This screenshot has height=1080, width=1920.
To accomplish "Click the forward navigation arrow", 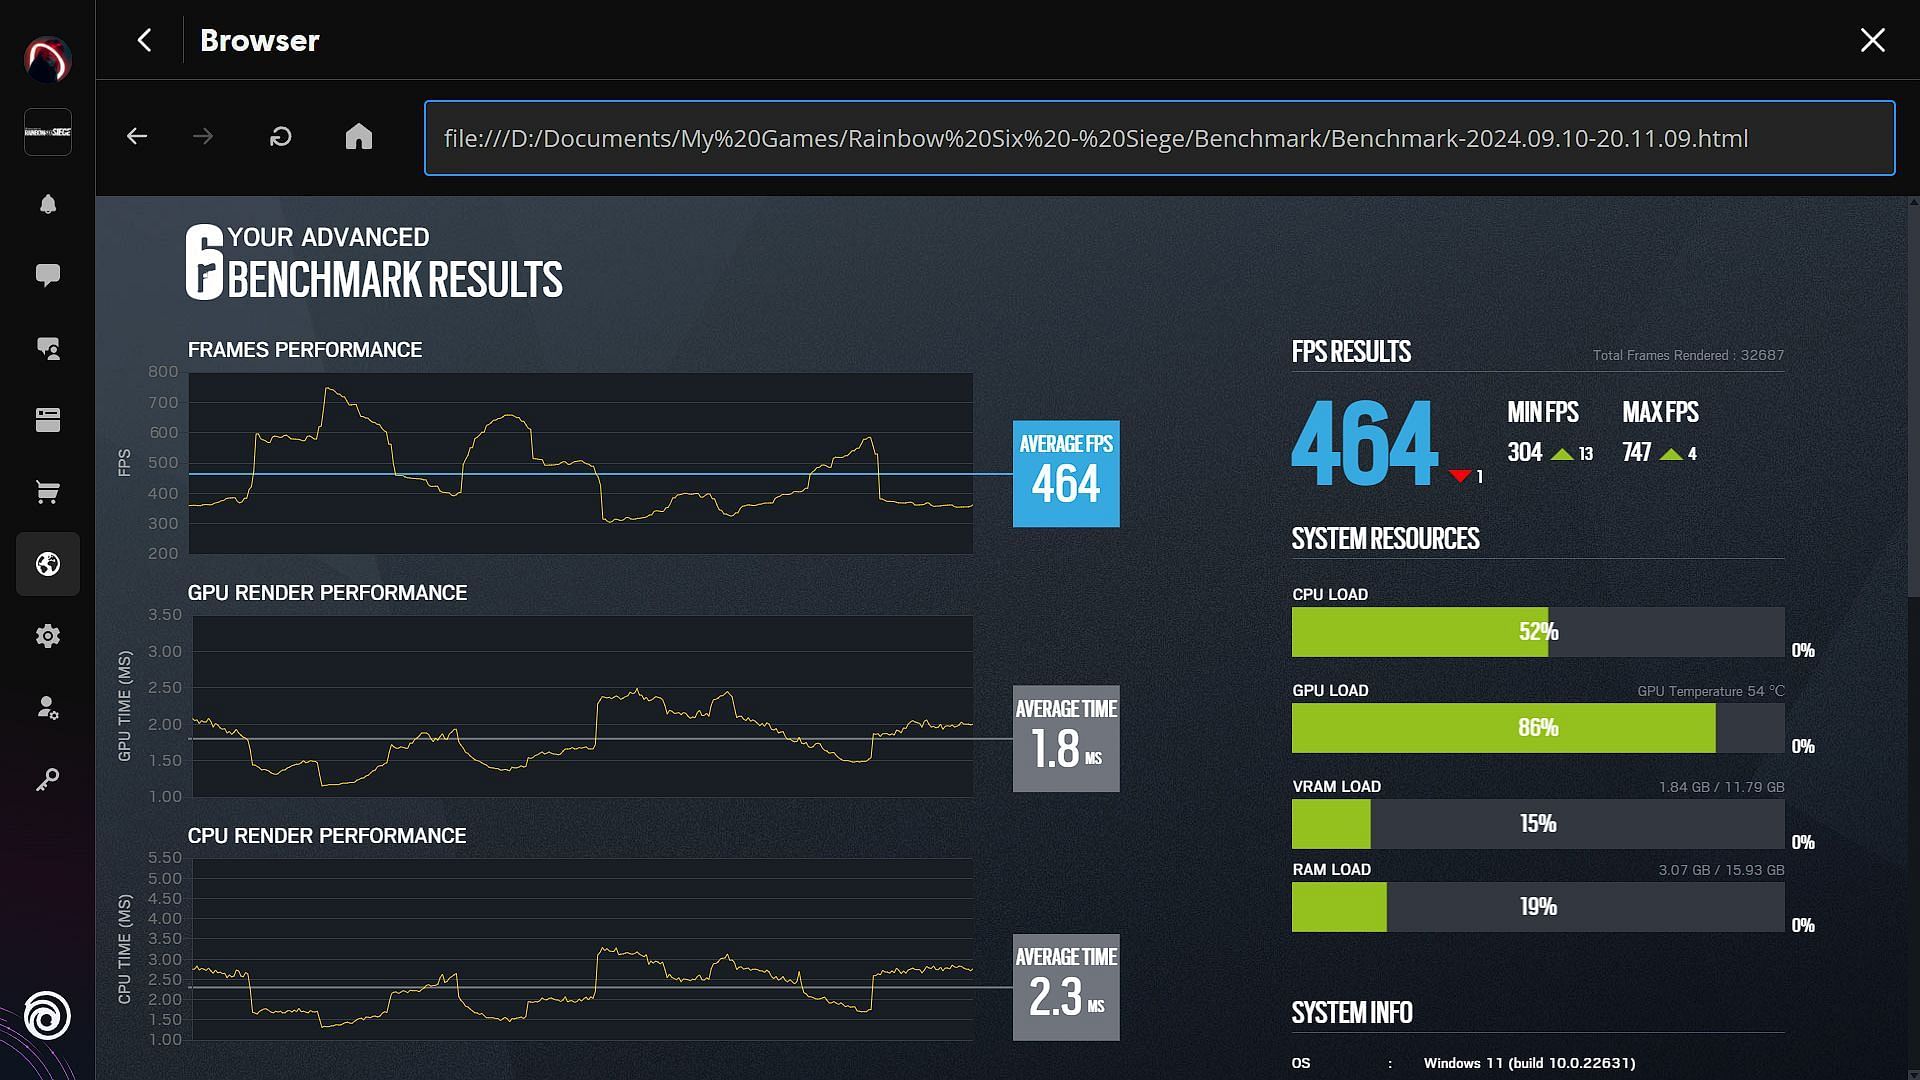I will pos(203,136).
